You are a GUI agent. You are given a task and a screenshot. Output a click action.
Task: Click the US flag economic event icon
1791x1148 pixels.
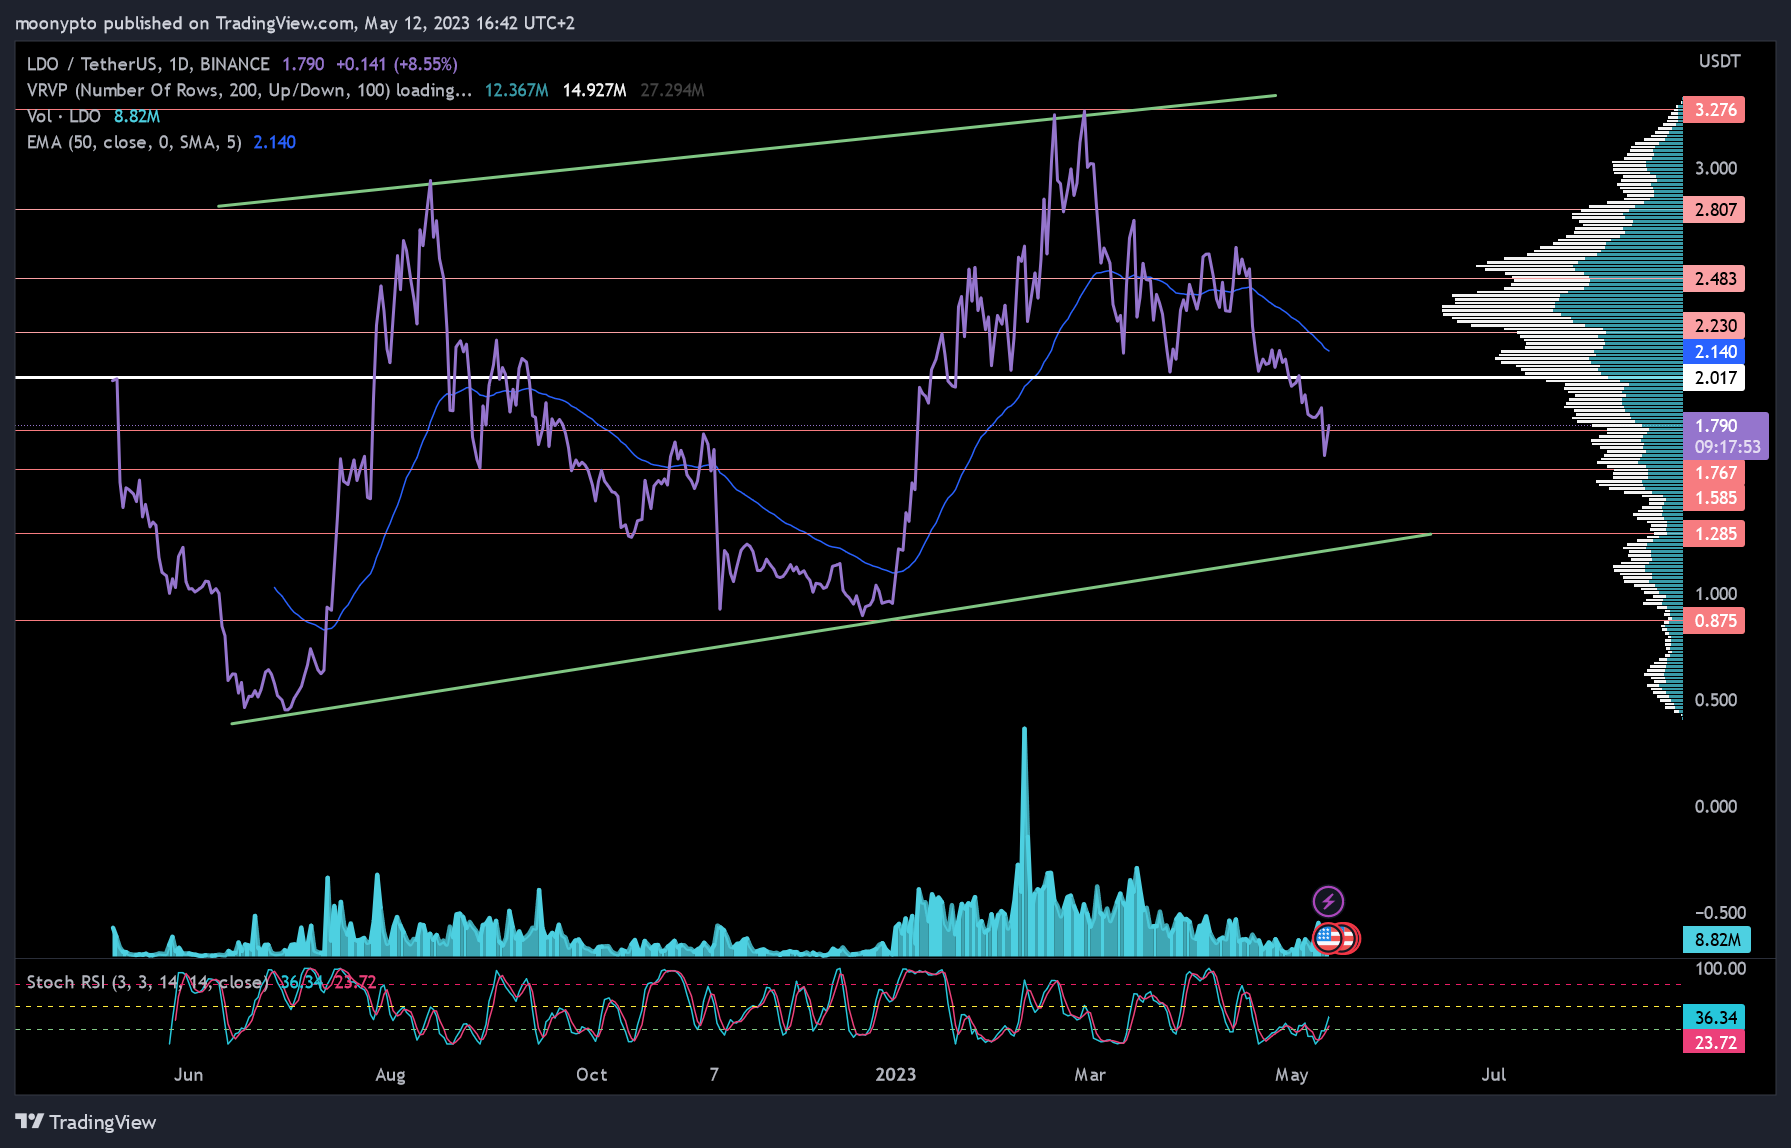pos(1328,938)
